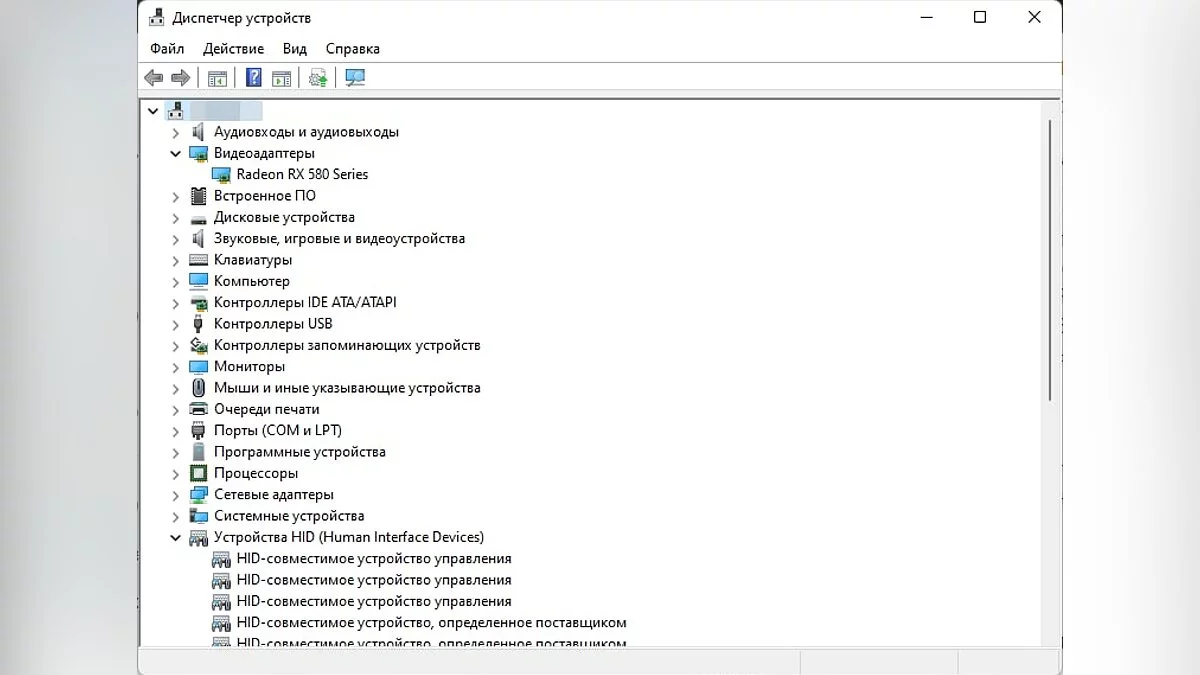Click the chip icon beside Встроенное ПО
1200x675 pixels.
point(198,196)
